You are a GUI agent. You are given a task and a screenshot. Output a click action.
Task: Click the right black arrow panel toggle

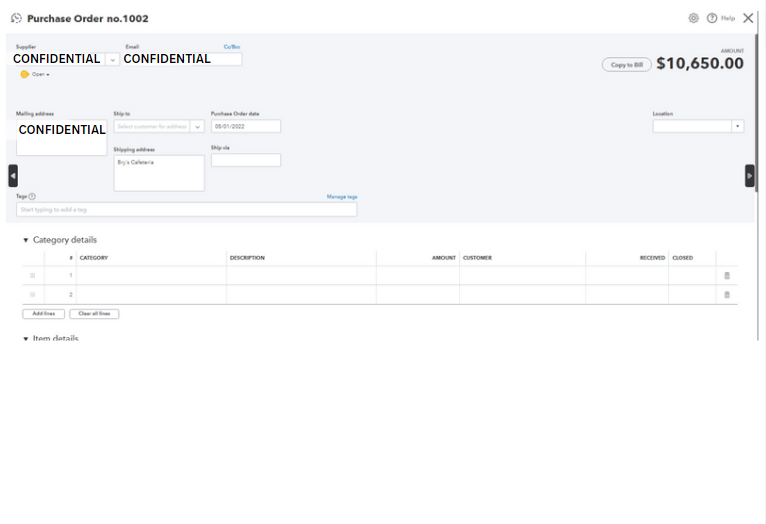[x=749, y=176]
